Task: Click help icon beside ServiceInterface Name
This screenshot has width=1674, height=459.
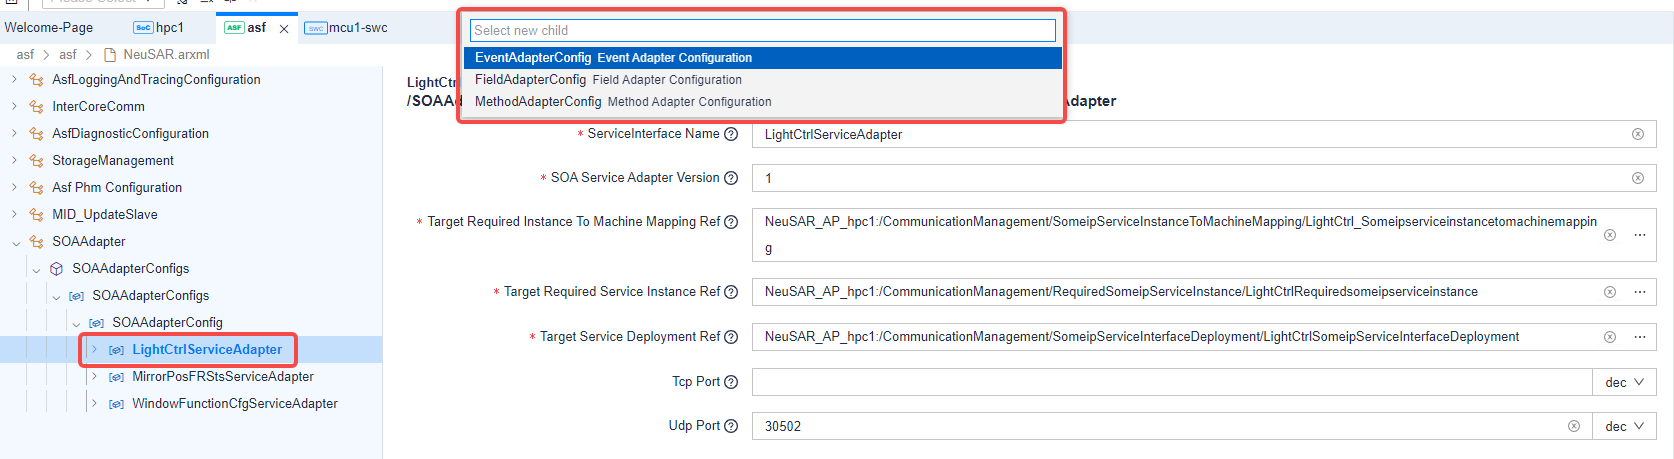Action: pyautogui.click(x=731, y=134)
